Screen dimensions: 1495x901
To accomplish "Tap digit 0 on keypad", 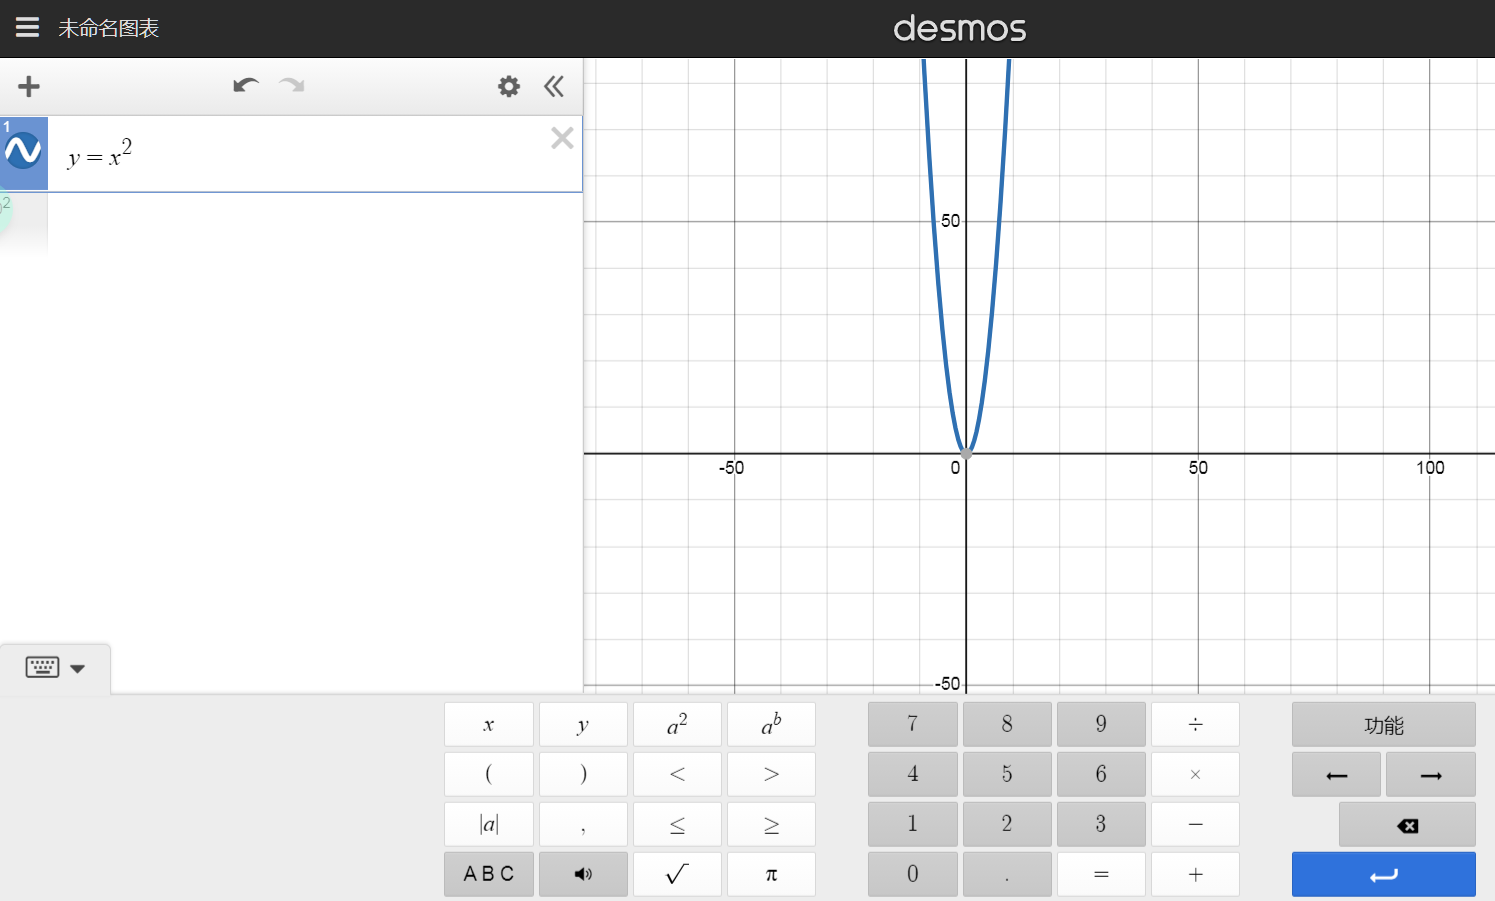I will click(913, 875).
